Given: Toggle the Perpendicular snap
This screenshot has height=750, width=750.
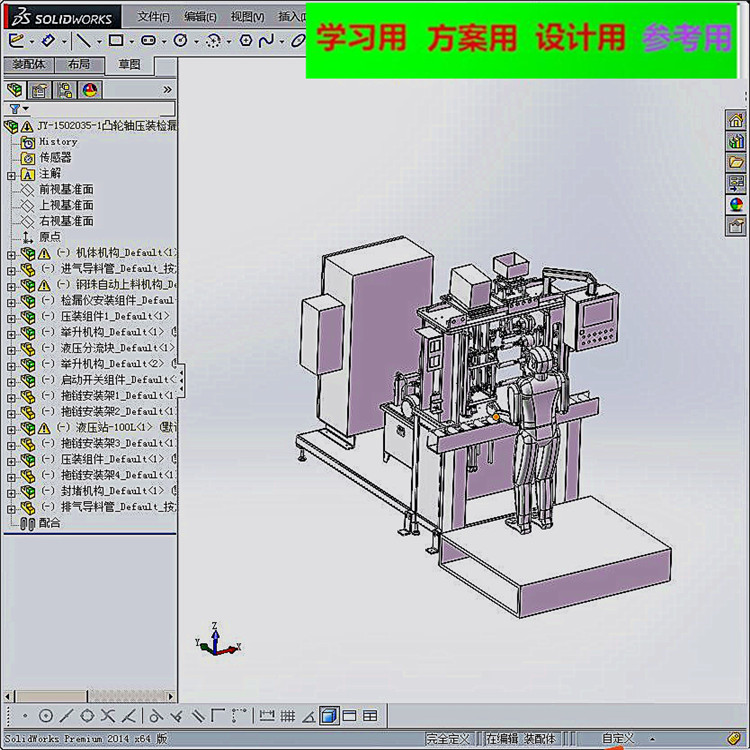Looking at the screenshot, I should coord(176,716).
